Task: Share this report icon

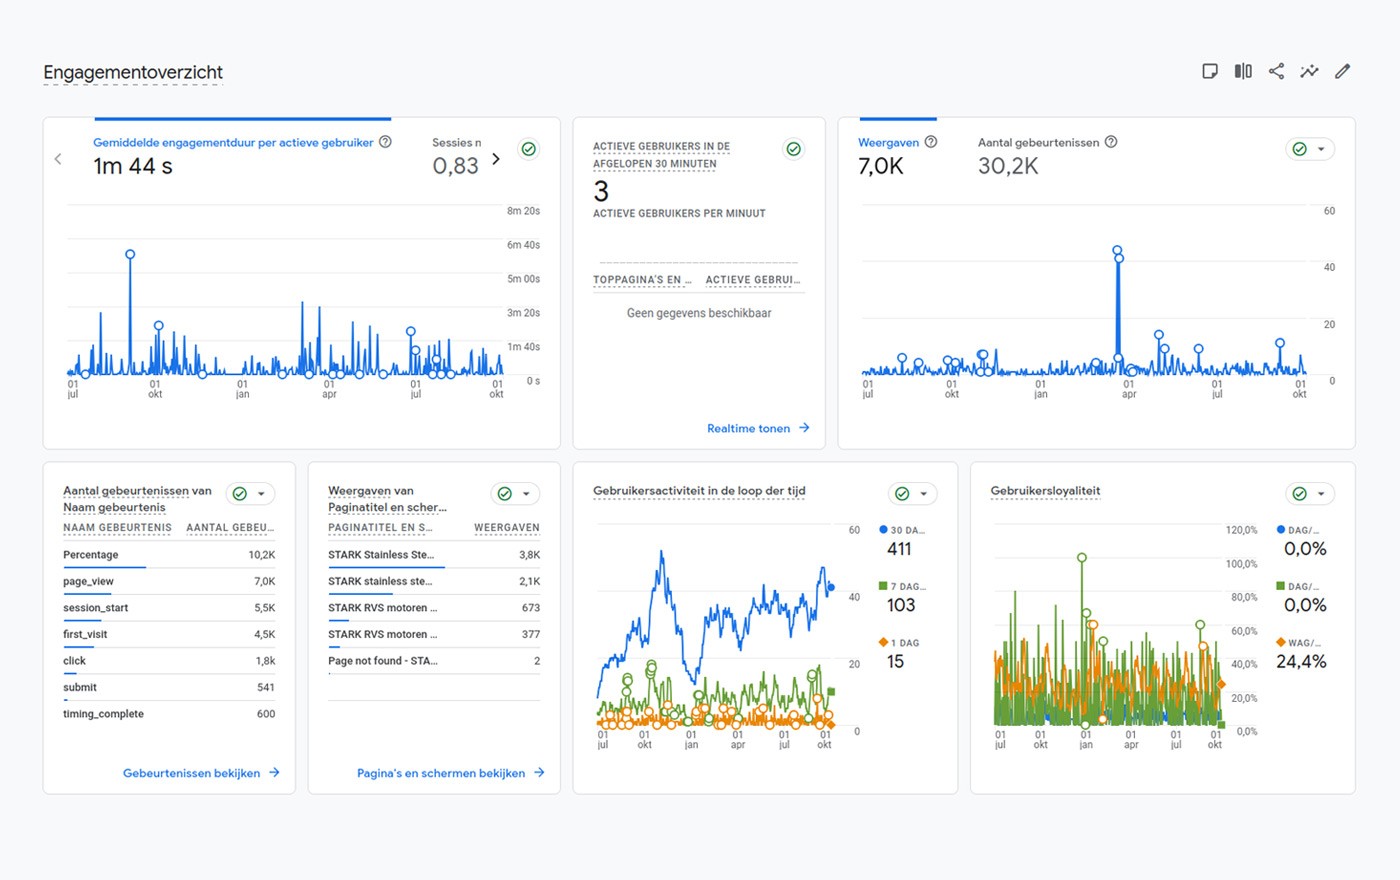Action: tap(1276, 71)
